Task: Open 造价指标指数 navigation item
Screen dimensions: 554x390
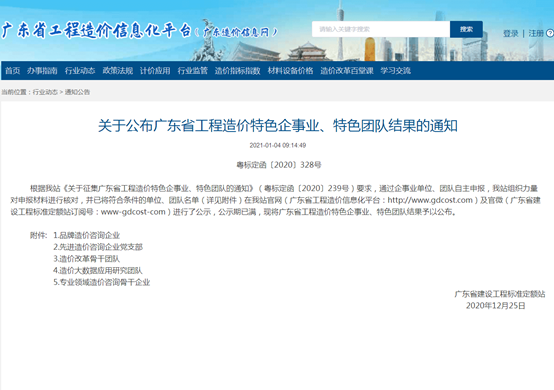Action: [x=237, y=71]
